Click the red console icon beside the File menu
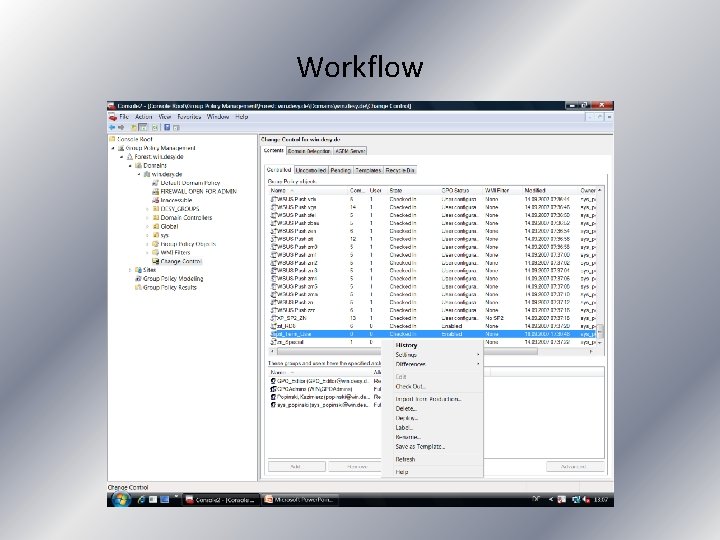 [112, 117]
